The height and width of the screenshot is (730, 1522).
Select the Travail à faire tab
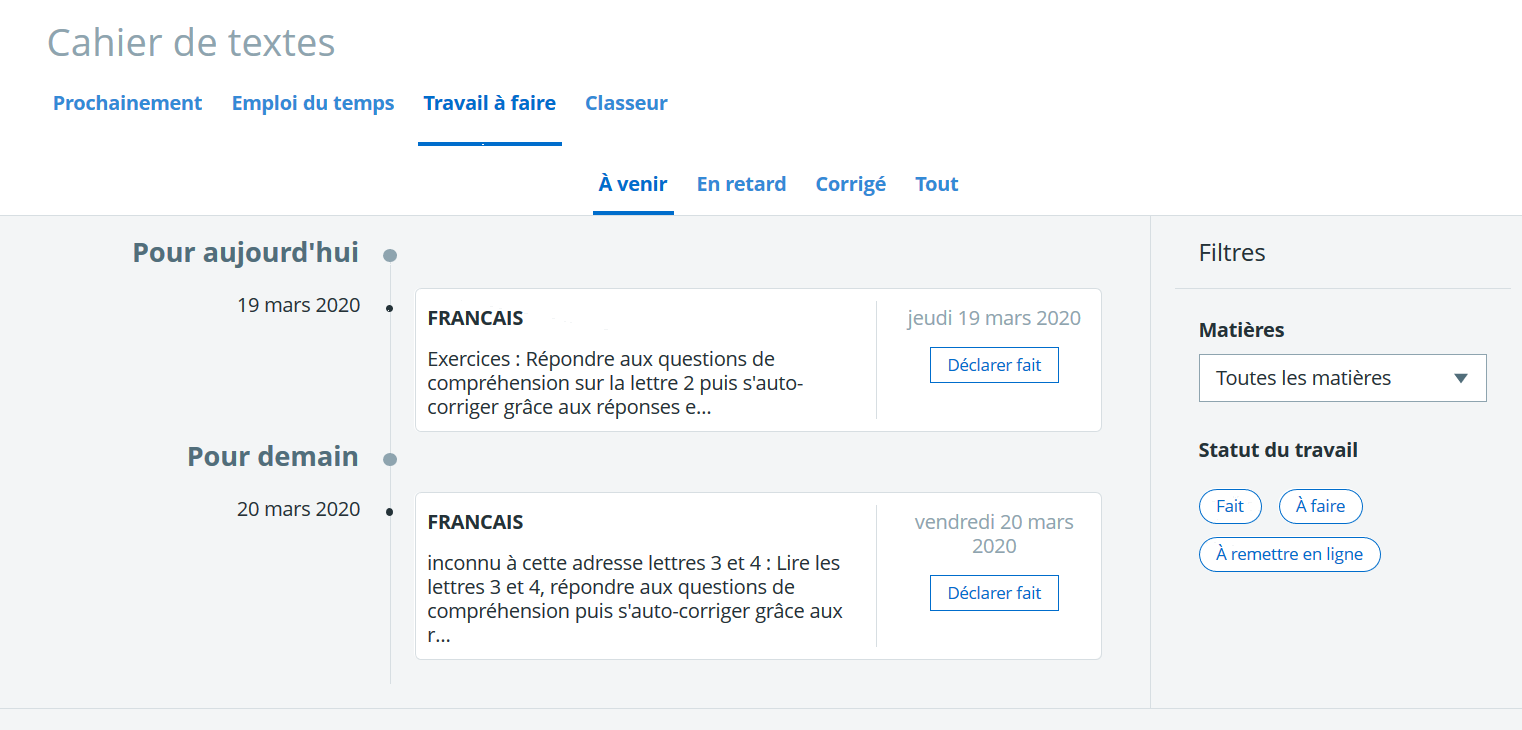coord(490,103)
